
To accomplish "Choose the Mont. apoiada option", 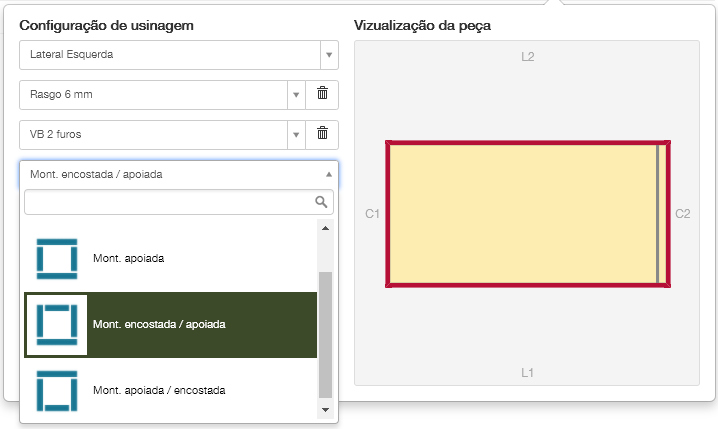I will tap(170, 259).
